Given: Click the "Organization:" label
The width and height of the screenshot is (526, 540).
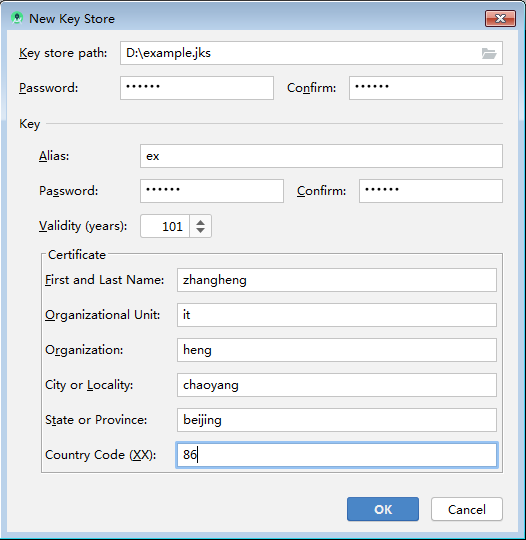Looking at the screenshot, I should click(x=84, y=350).
